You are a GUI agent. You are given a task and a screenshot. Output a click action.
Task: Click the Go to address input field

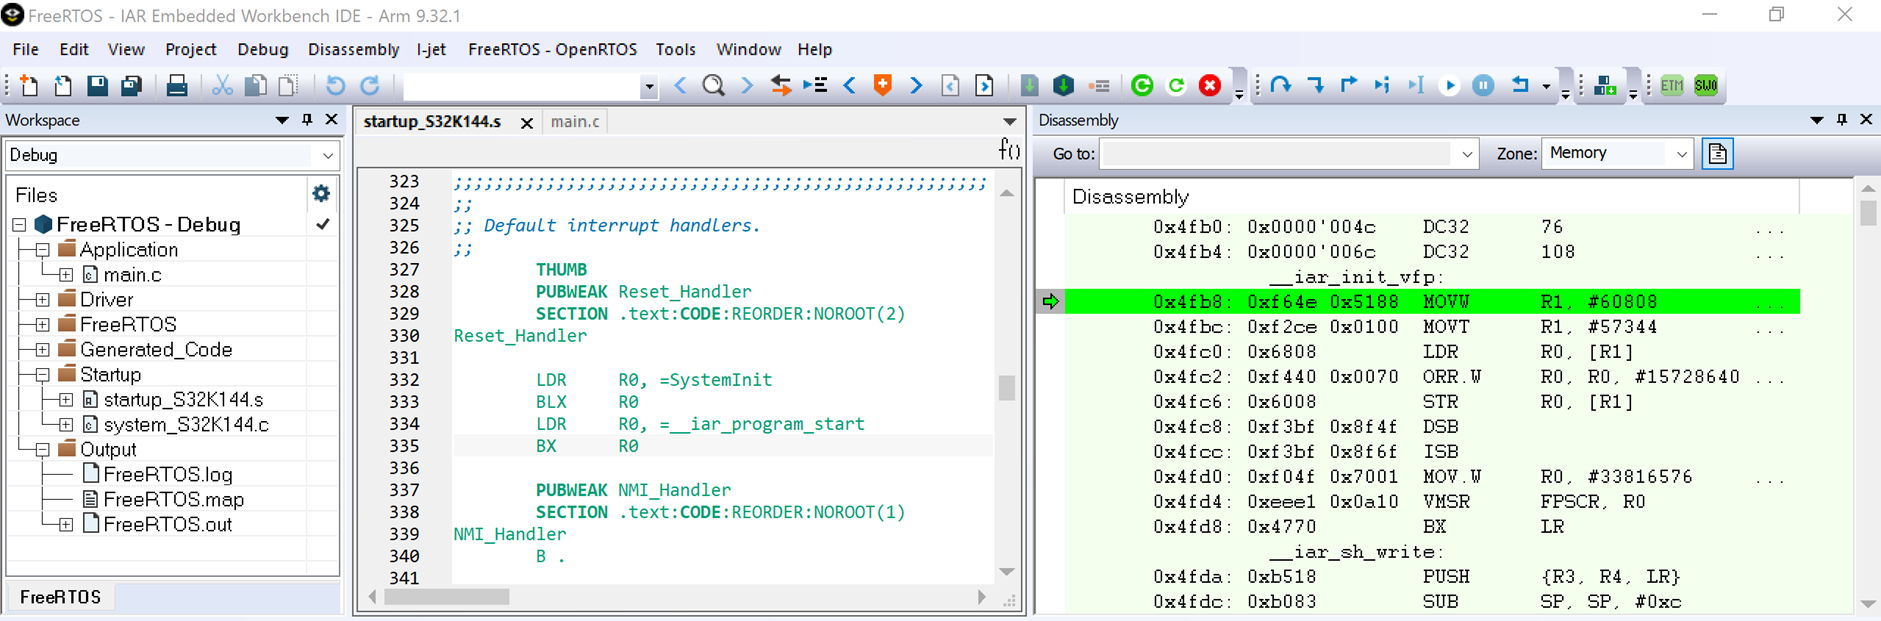coord(1277,154)
